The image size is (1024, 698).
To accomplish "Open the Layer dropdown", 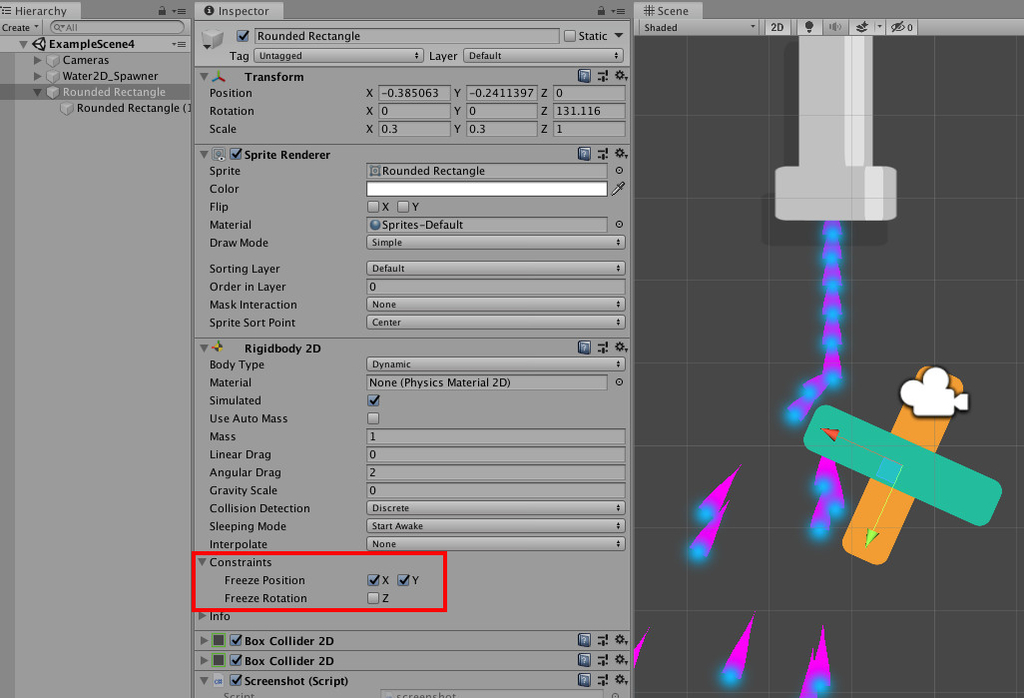I will click(543, 56).
